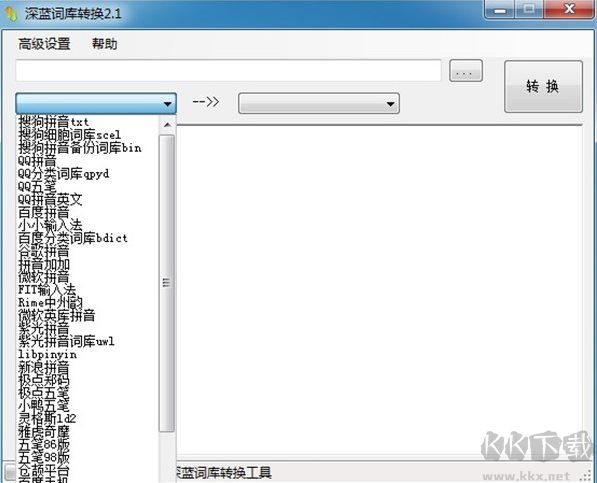Click the window resize grip corner
Screen dimensions: 597x483
point(588,477)
